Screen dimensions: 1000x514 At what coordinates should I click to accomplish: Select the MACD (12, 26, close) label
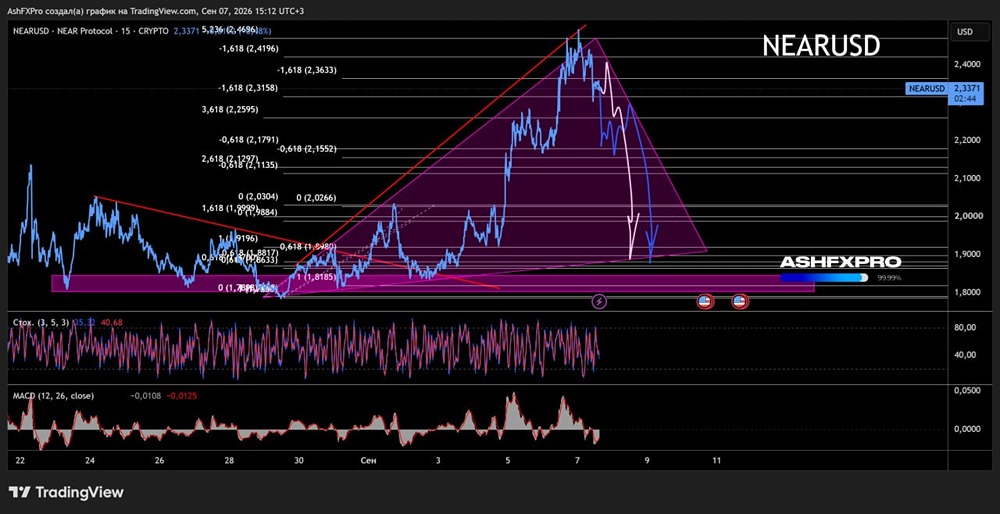coord(53,395)
